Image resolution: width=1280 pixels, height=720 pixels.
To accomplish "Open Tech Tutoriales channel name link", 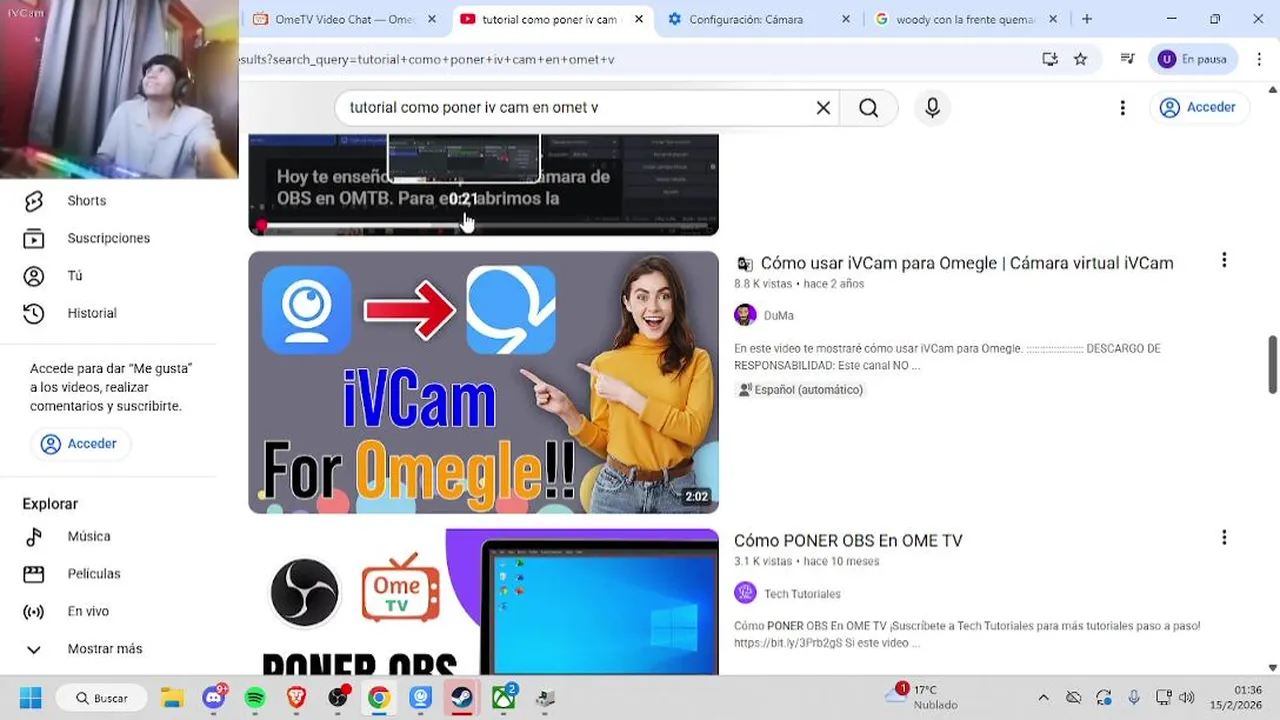I will [802, 594].
